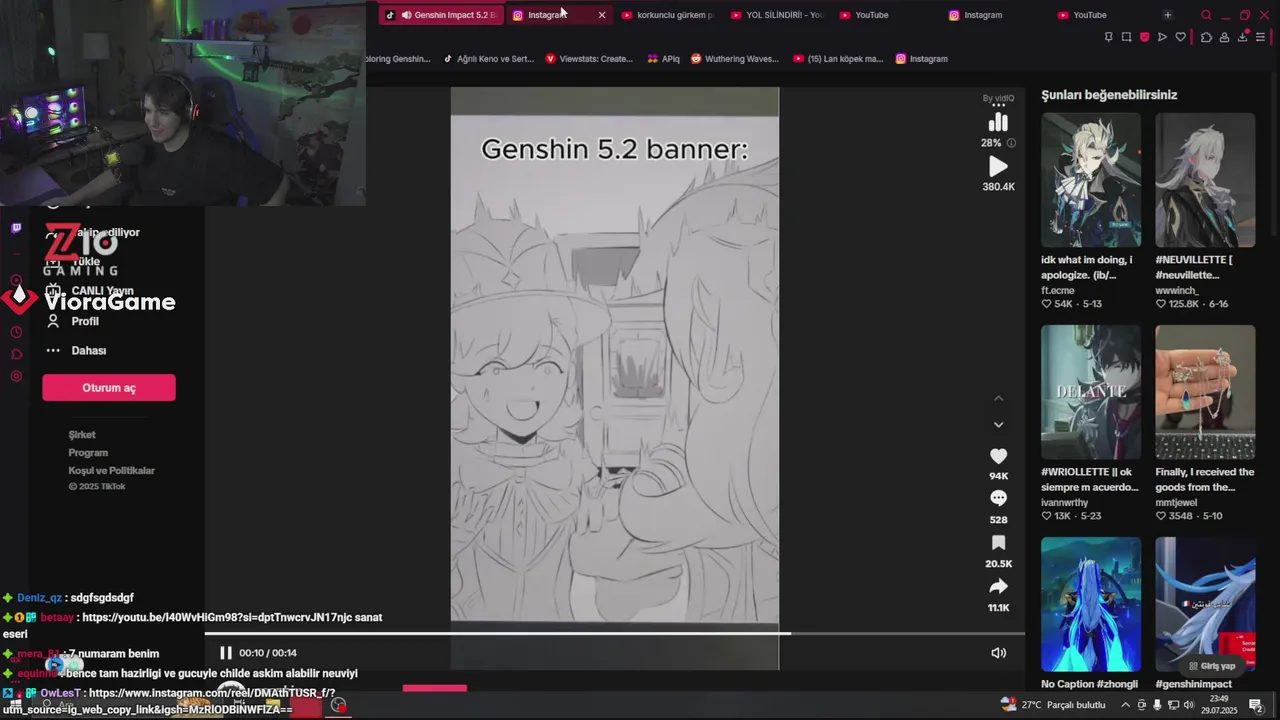The width and height of the screenshot is (1280, 720).
Task: Open vidIQ stats bar chart icon
Action: tap(998, 122)
